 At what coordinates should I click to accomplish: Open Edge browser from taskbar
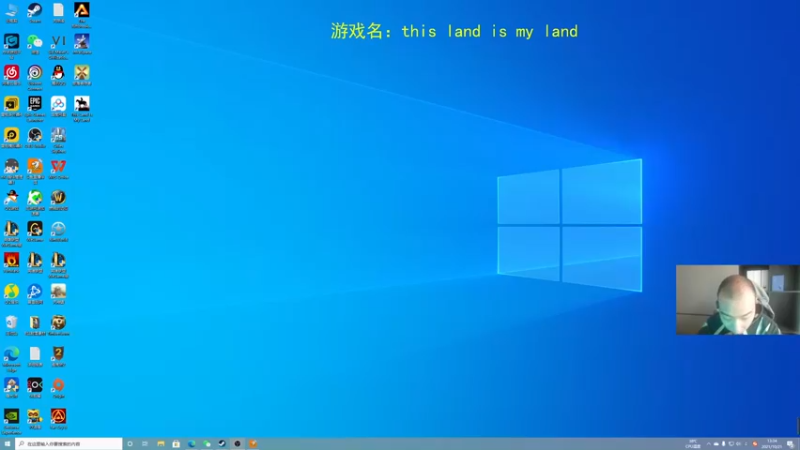point(191,444)
